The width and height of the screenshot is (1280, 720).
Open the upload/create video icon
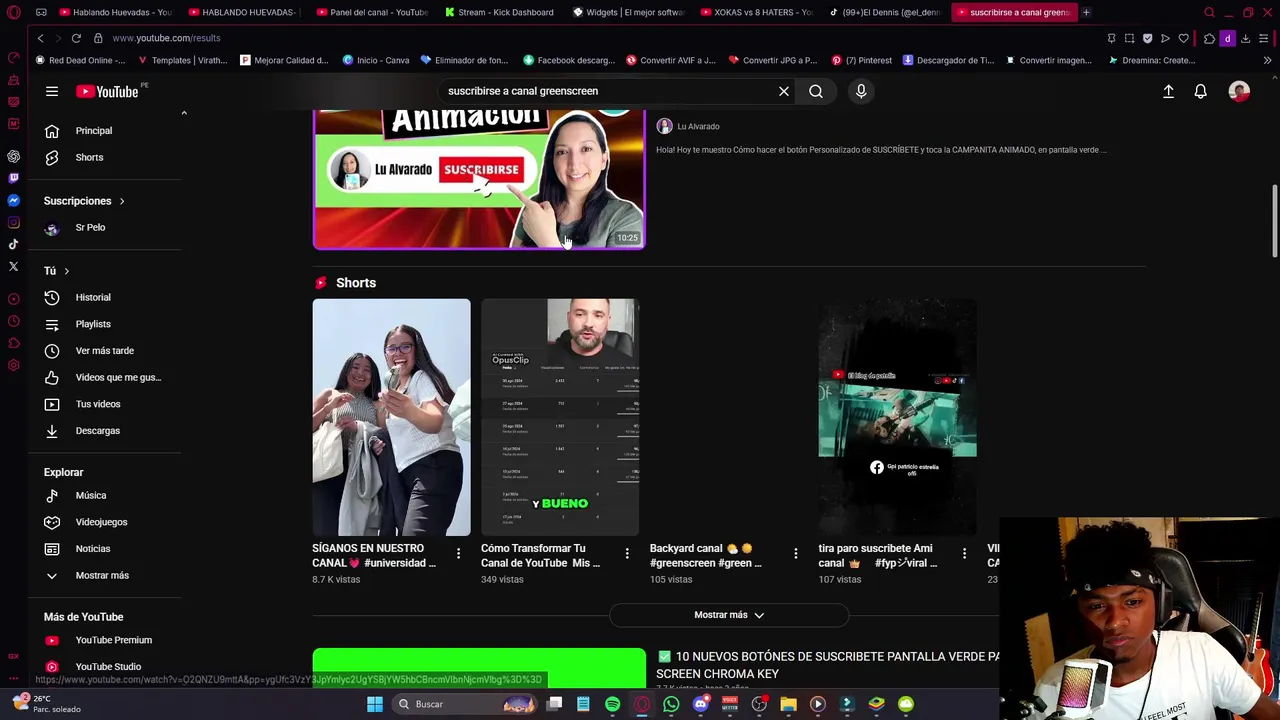[1168, 91]
